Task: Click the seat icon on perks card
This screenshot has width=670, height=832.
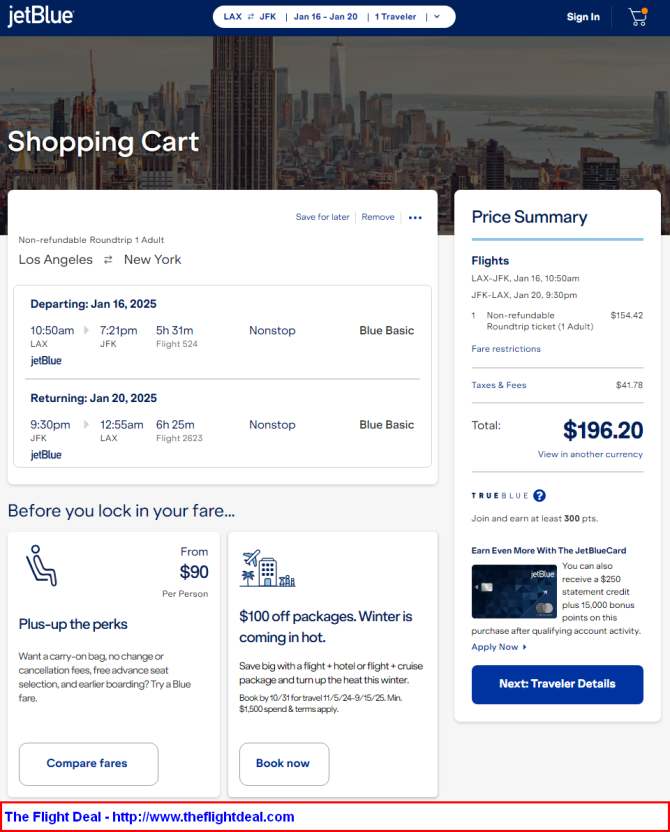Action: (x=41, y=566)
